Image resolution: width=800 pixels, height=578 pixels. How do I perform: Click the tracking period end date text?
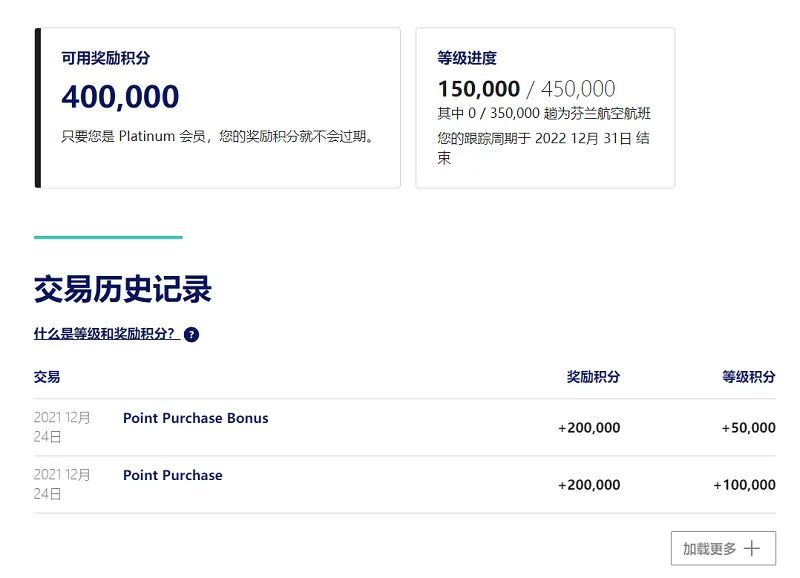click(543, 139)
